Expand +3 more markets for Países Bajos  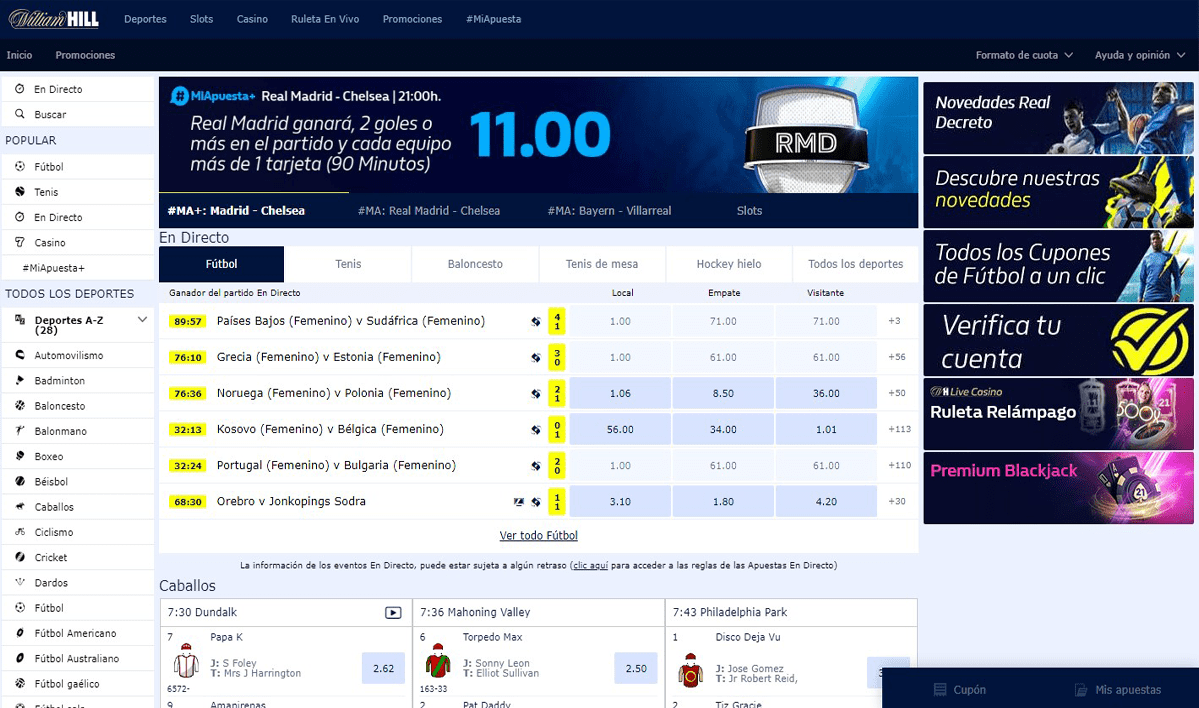(x=894, y=321)
